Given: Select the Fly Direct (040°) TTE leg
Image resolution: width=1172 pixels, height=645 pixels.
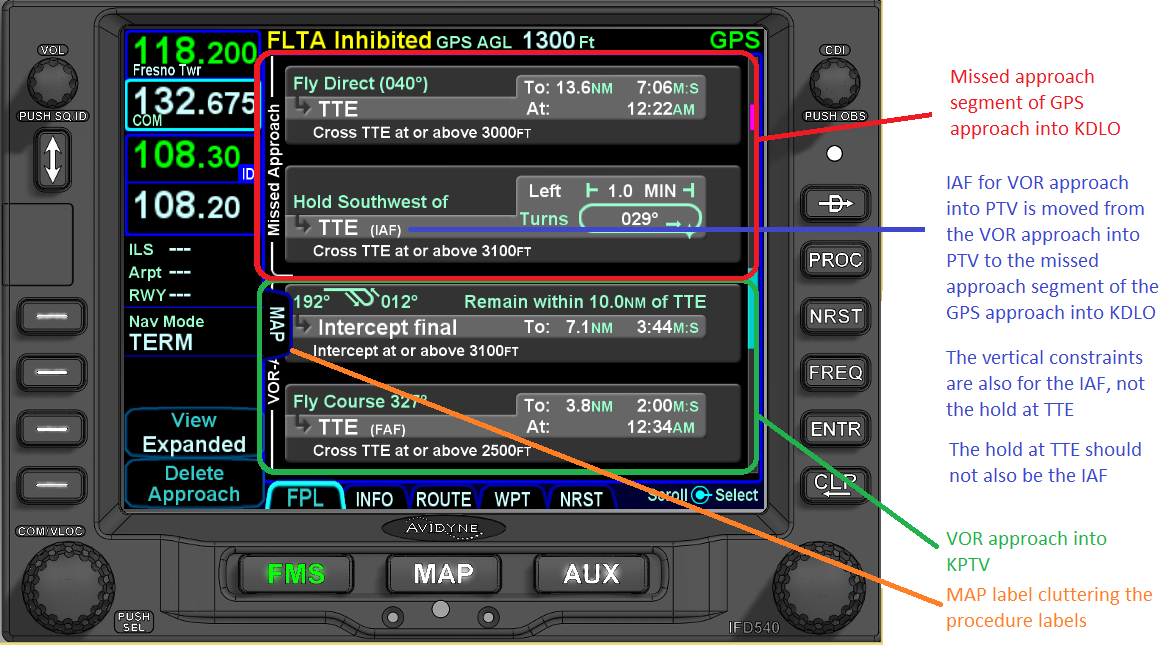Looking at the screenshot, I should point(513,106).
